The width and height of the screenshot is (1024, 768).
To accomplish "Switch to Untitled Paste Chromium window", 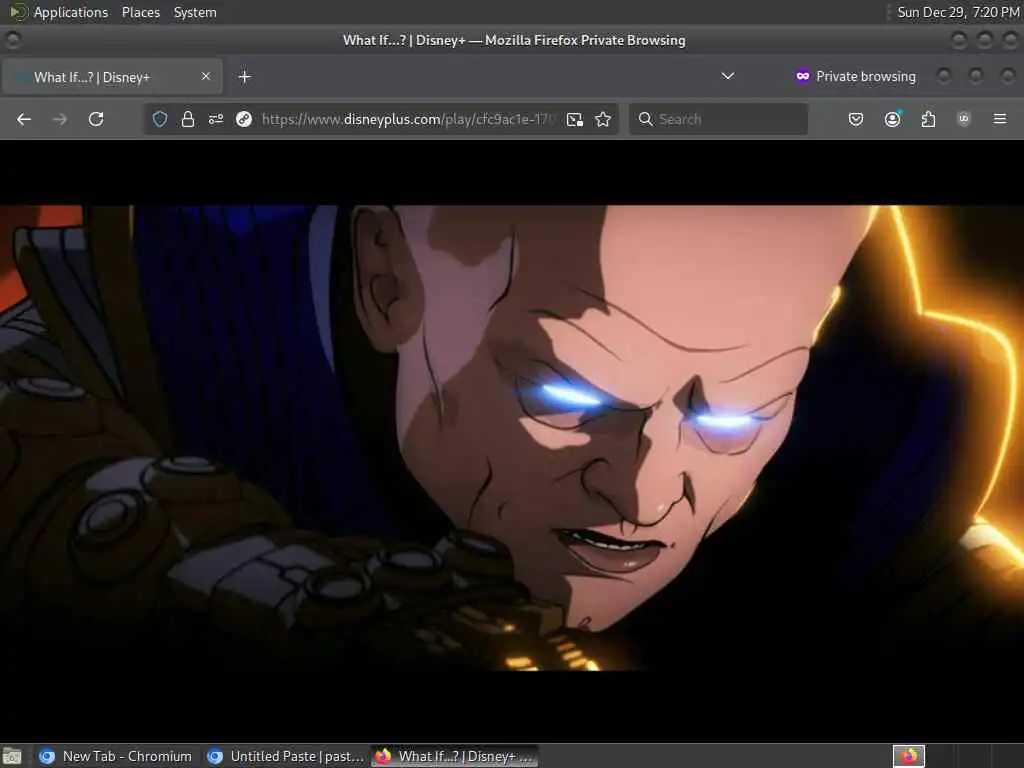I will tap(285, 756).
